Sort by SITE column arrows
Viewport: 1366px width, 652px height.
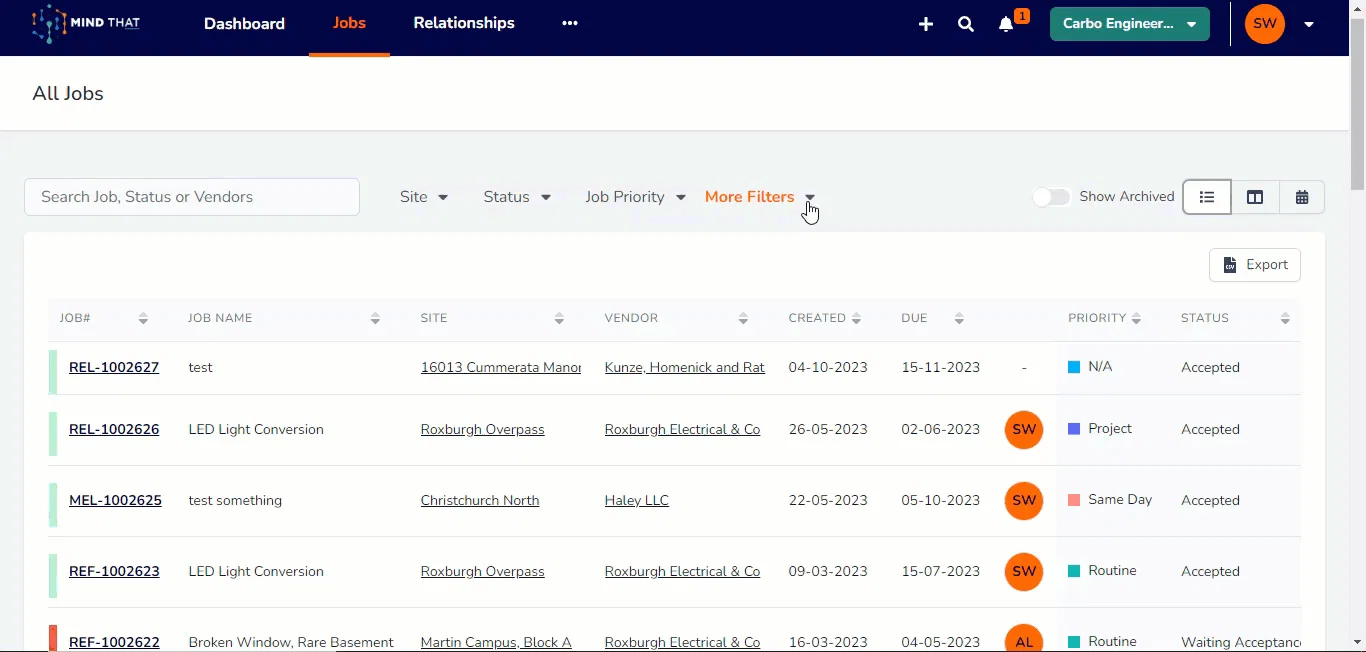tap(559, 319)
